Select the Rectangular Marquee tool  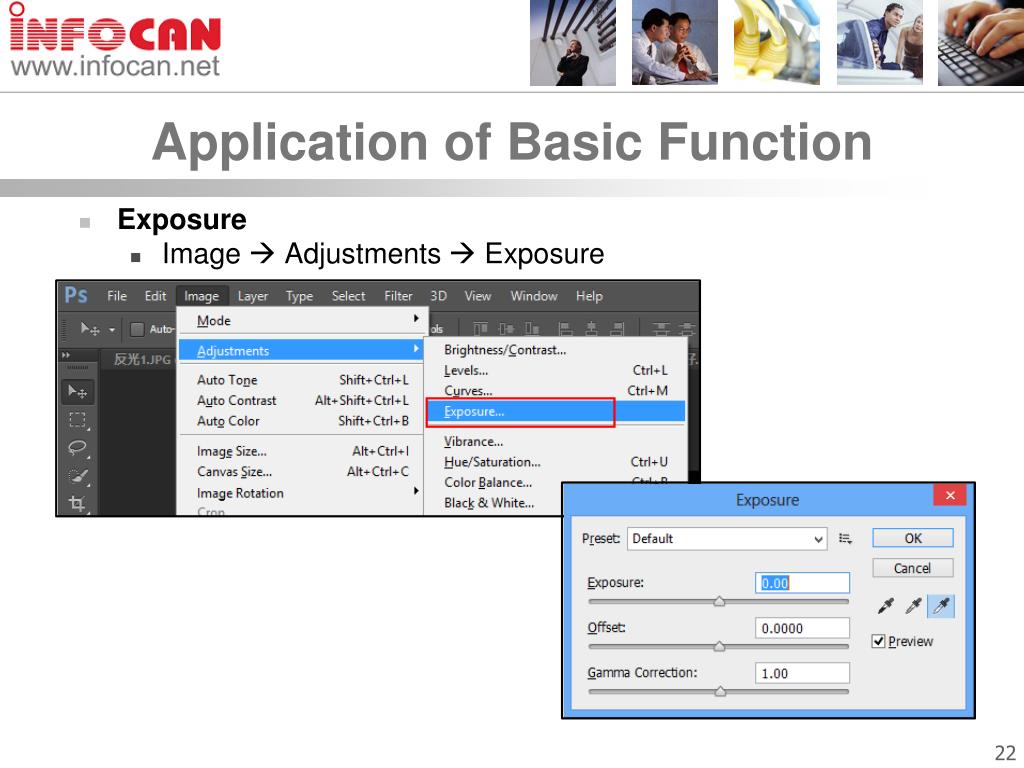pyautogui.click(x=78, y=420)
